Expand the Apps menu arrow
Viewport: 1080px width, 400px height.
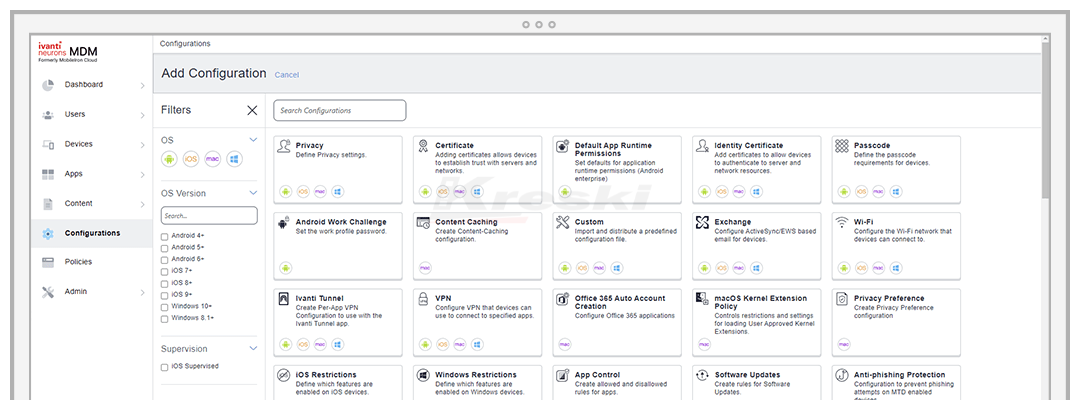pyautogui.click(x=143, y=174)
